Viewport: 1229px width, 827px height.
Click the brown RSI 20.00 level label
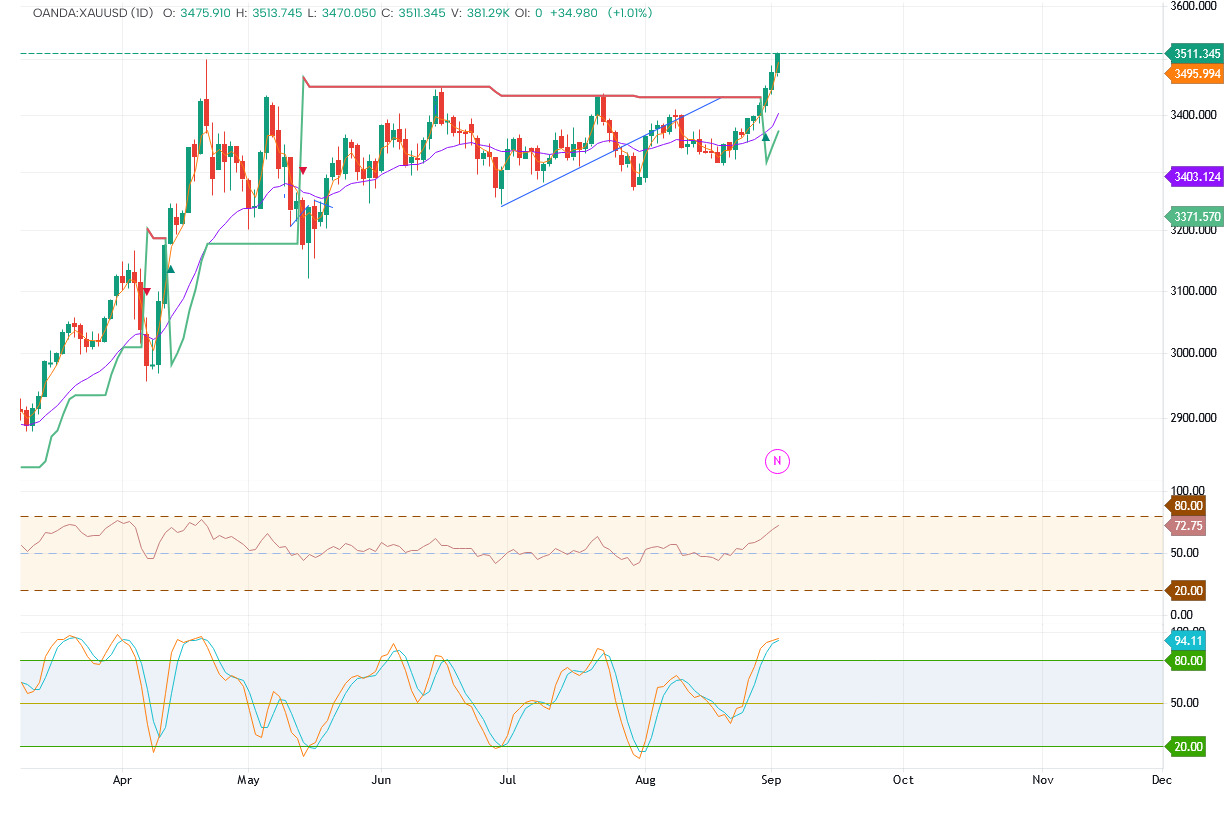click(x=1188, y=591)
